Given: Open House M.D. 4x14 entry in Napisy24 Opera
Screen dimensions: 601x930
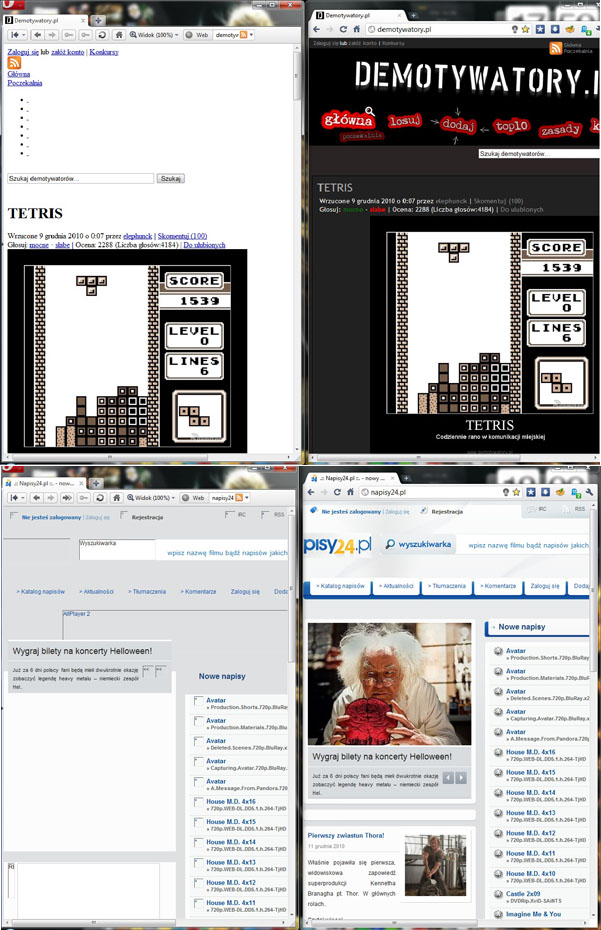Looking at the screenshot, I should [x=231, y=842].
